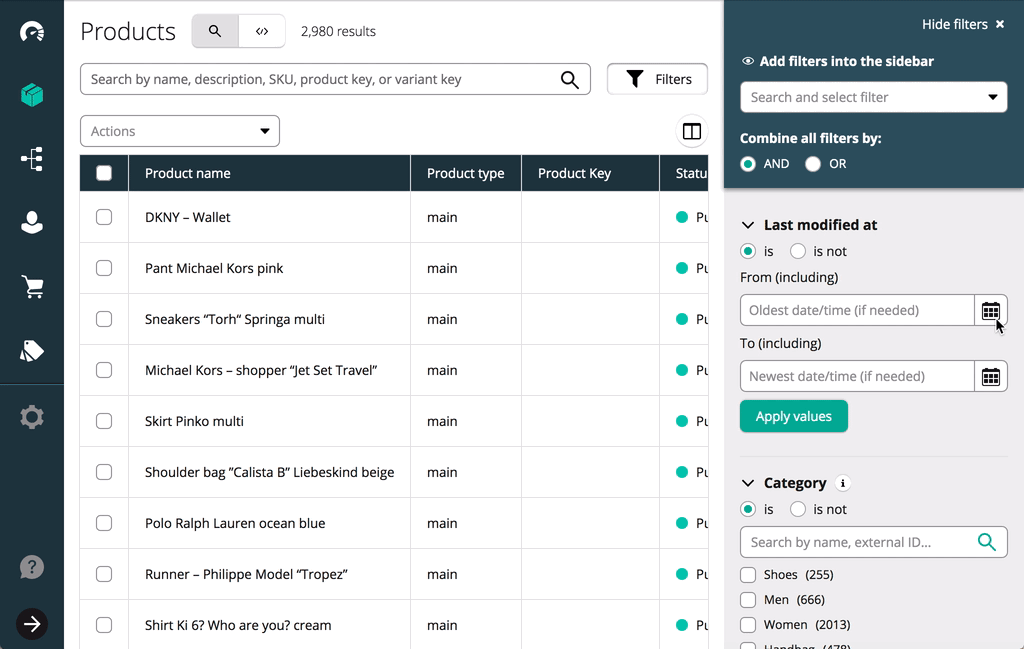Open the Categories tree icon in sidebar
The width and height of the screenshot is (1024, 649).
[32, 159]
